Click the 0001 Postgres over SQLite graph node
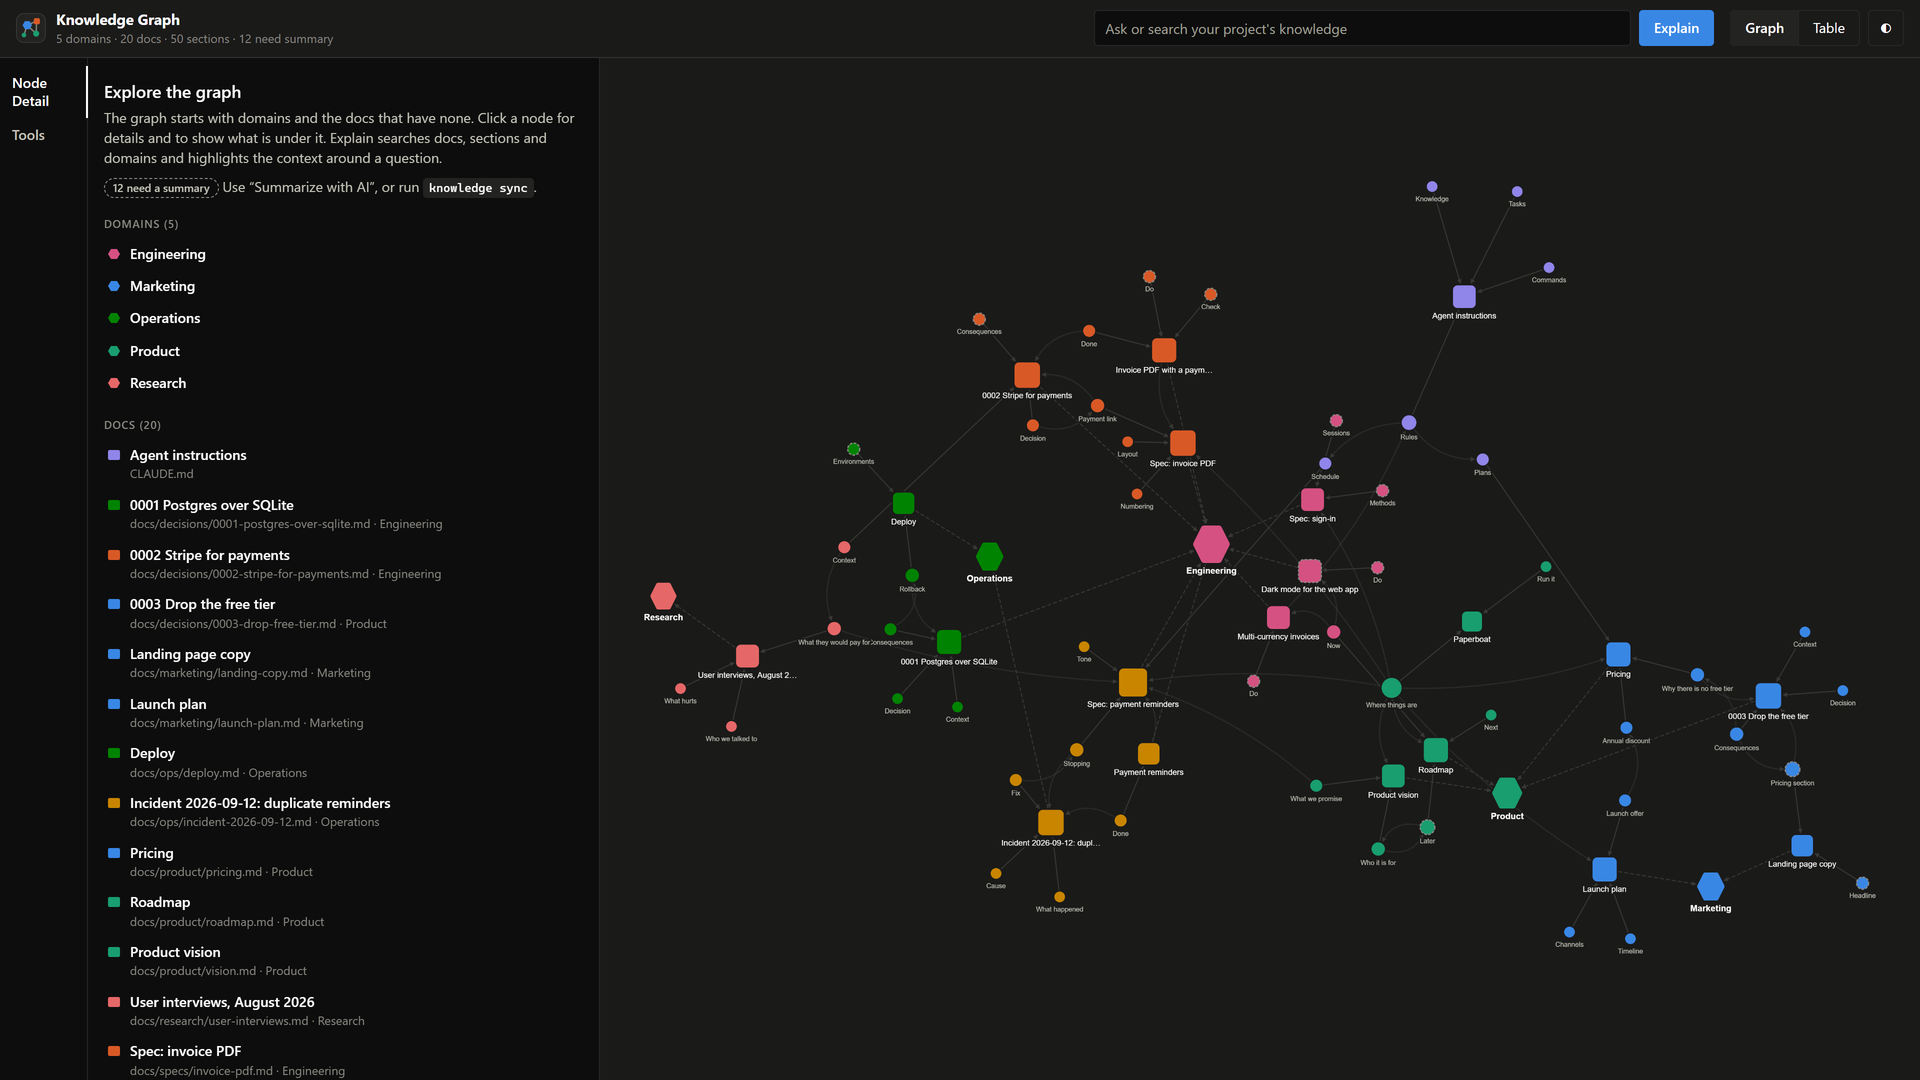Image resolution: width=1920 pixels, height=1080 pixels. click(949, 642)
